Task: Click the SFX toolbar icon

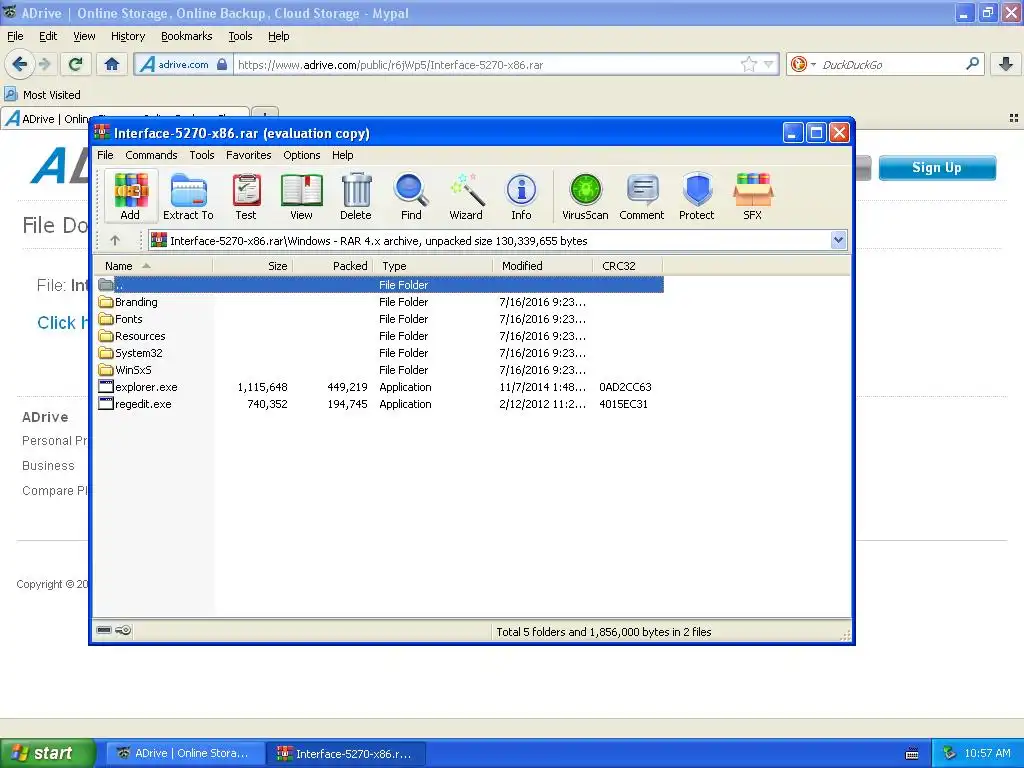Action: click(752, 196)
